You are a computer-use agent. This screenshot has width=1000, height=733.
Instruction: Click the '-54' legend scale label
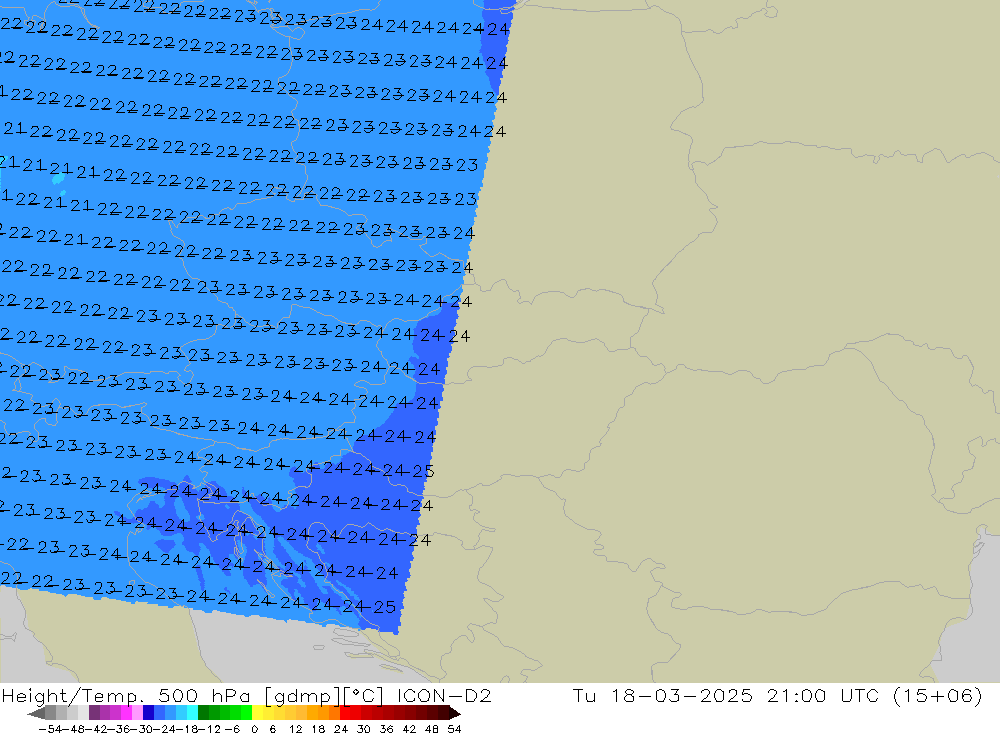50,729
